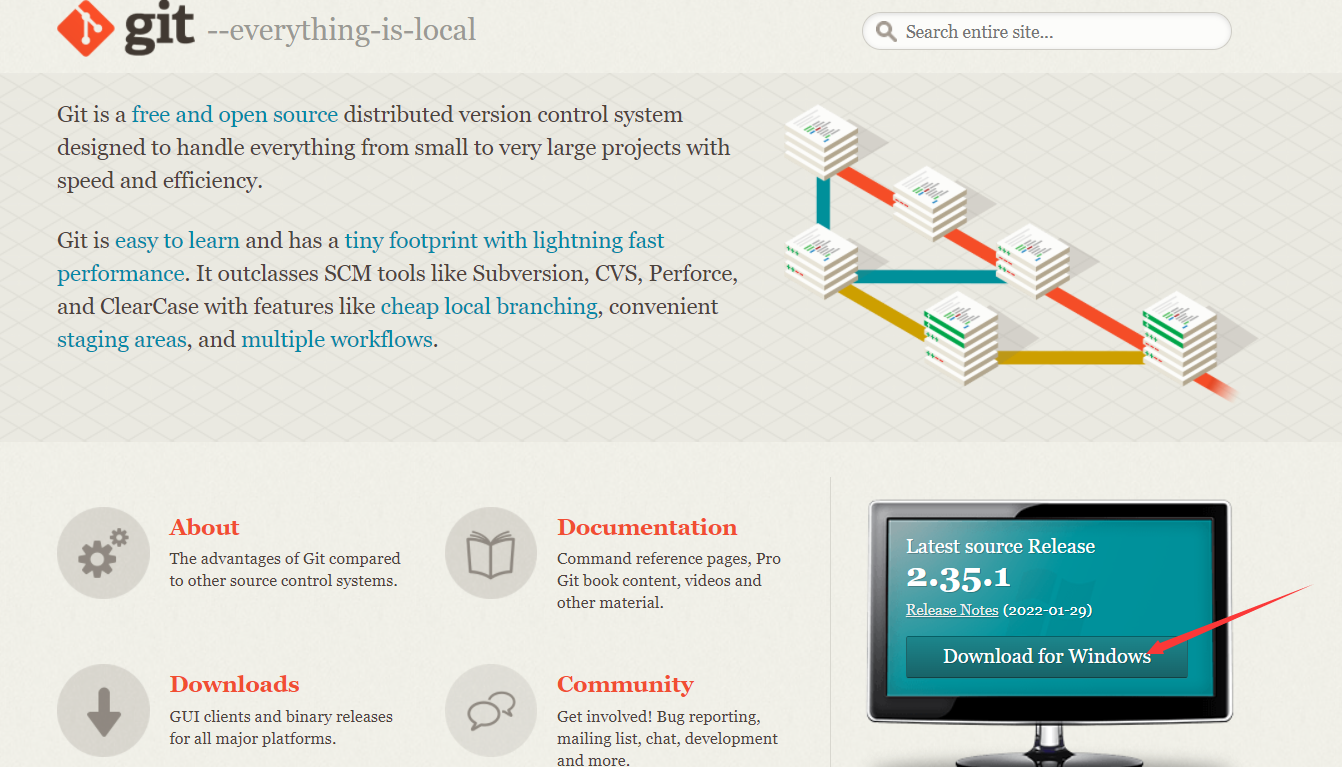1342x767 pixels.
Task: Click the search magnifier icon
Action: coord(885,32)
